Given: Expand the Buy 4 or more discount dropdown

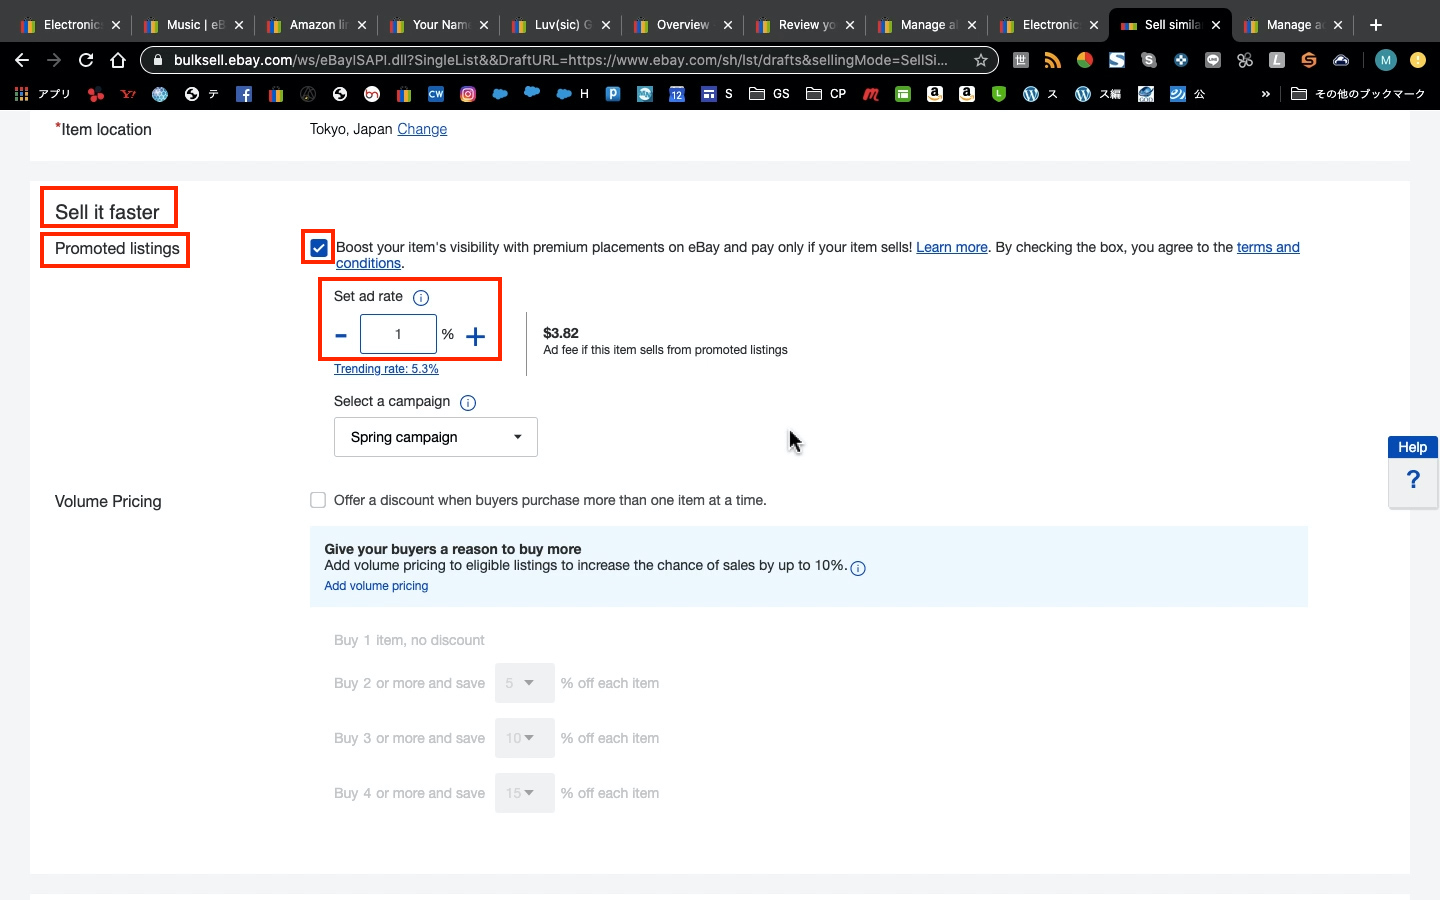Looking at the screenshot, I should 524,793.
